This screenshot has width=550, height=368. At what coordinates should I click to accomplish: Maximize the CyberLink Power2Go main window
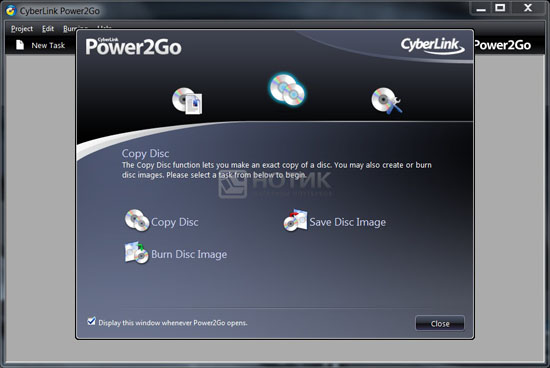500,8
